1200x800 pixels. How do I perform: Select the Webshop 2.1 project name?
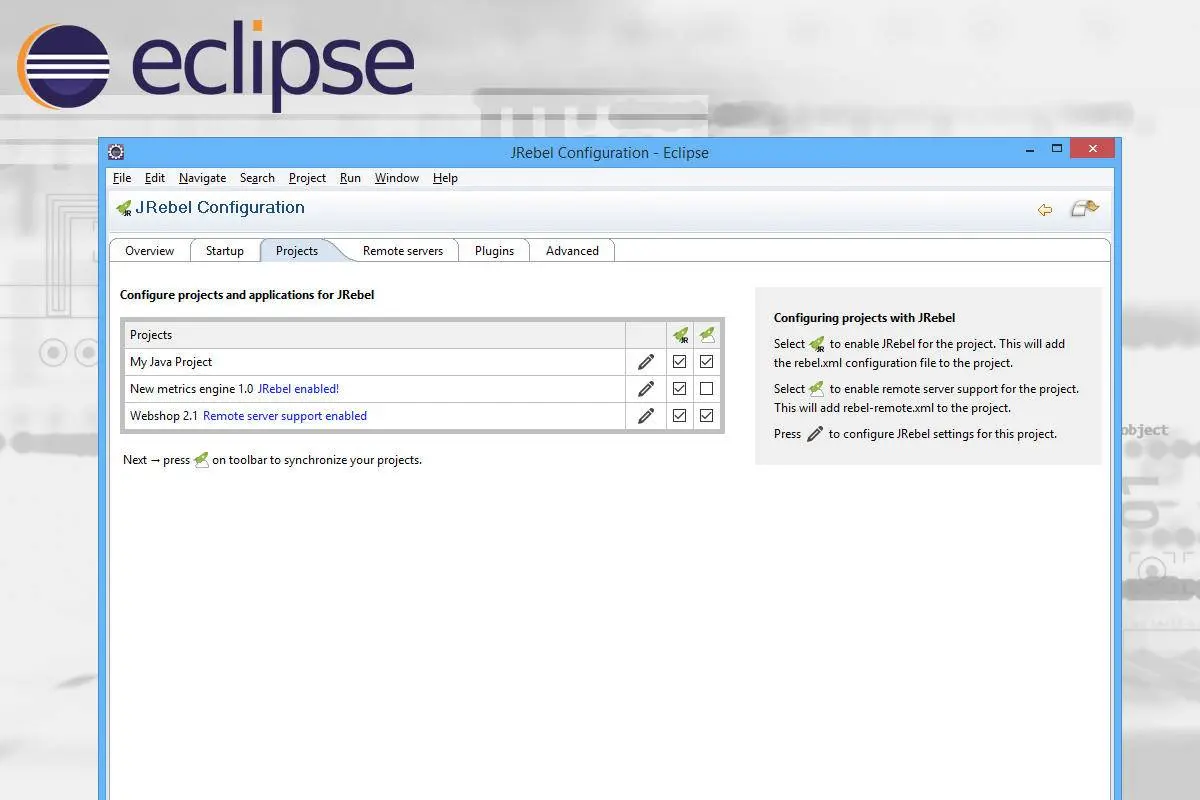[164, 416]
